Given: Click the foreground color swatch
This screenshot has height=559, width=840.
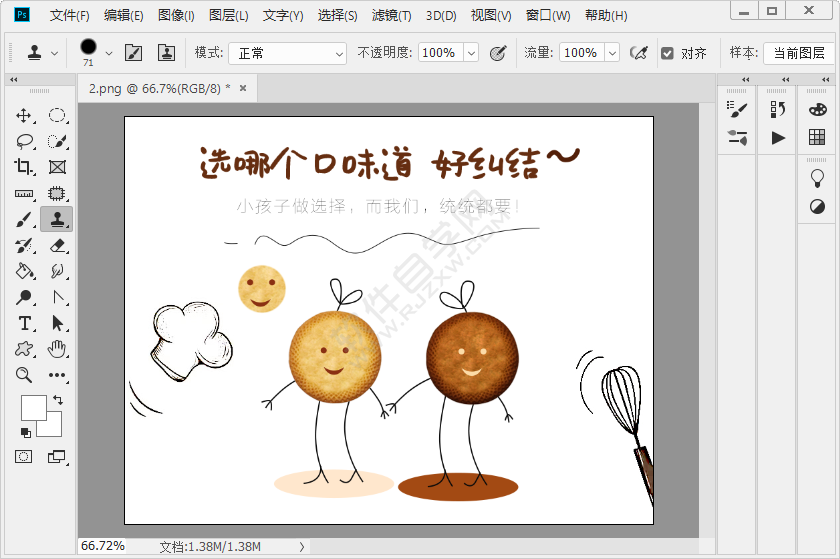Looking at the screenshot, I should pyautogui.click(x=33, y=408).
